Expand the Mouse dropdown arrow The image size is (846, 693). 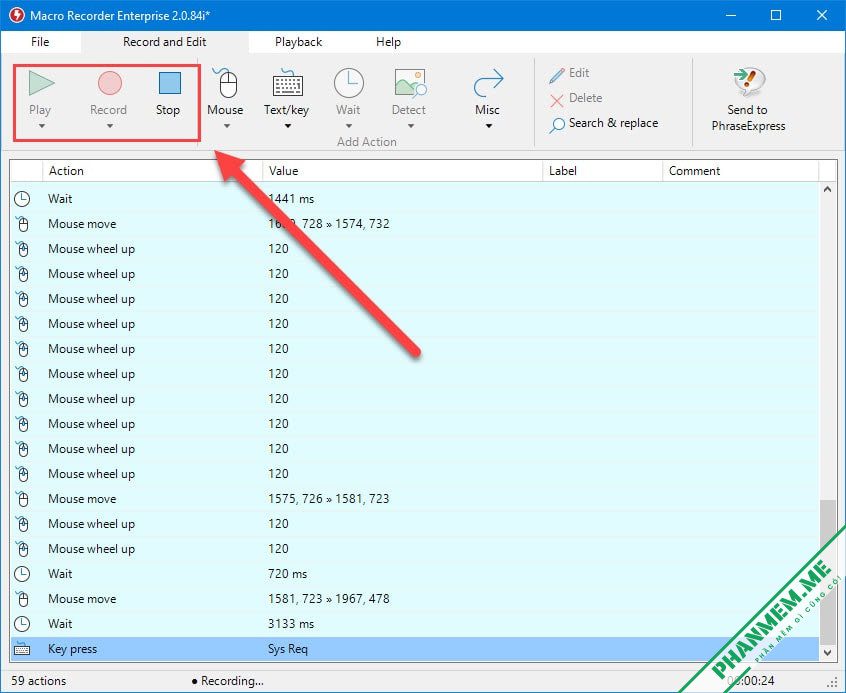pos(227,126)
